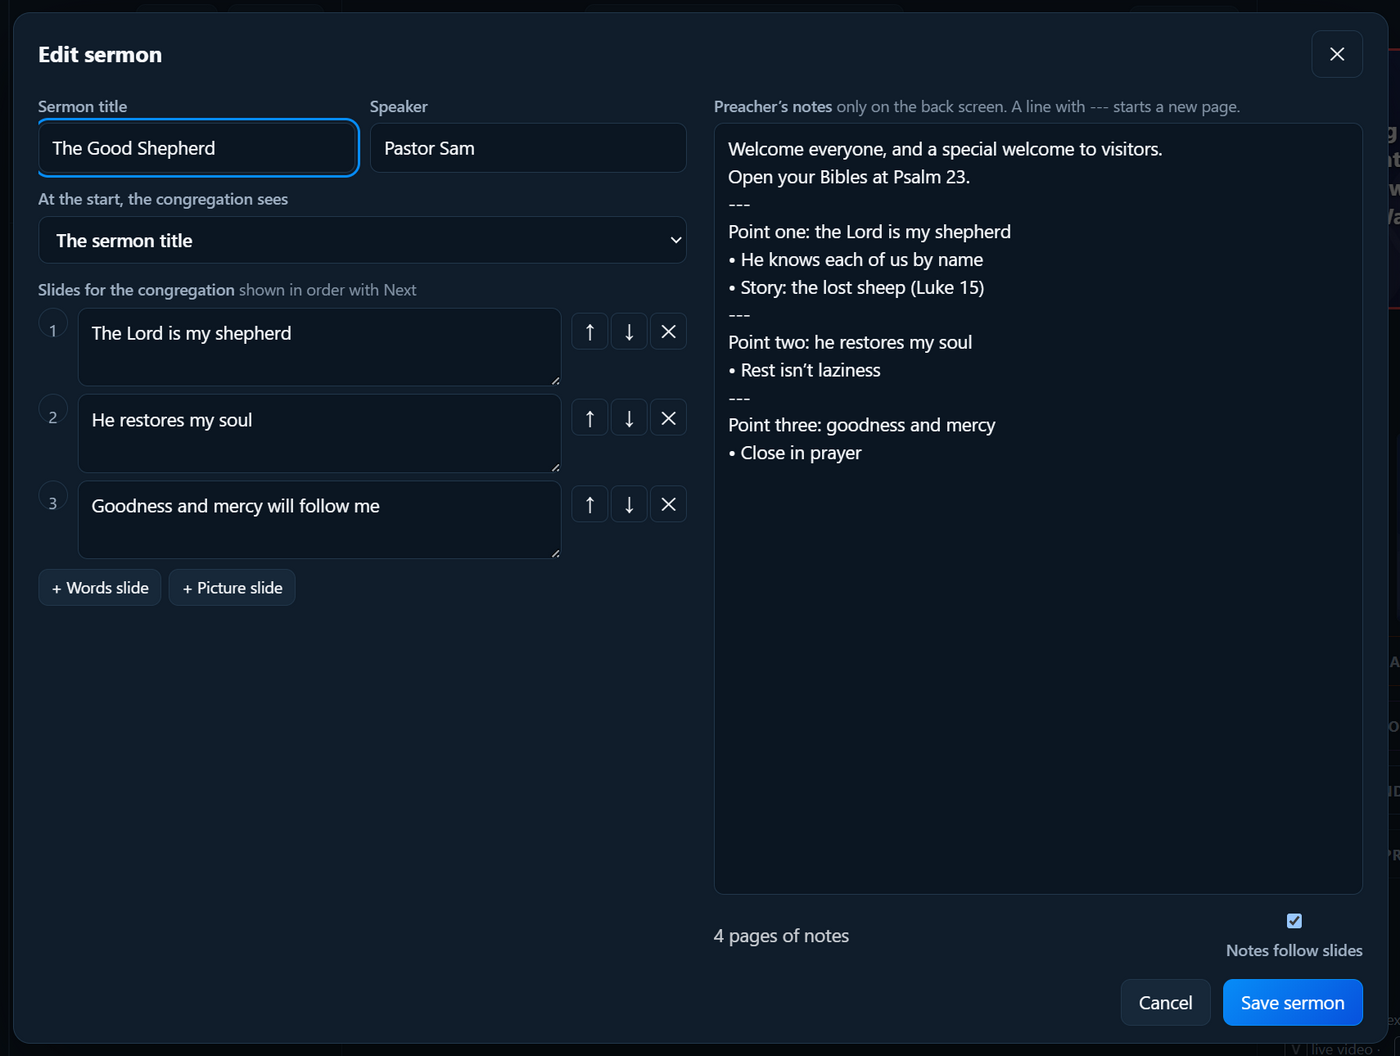1400x1056 pixels.
Task: Move slide 2 'He restores my soul' down
Action: pos(629,418)
